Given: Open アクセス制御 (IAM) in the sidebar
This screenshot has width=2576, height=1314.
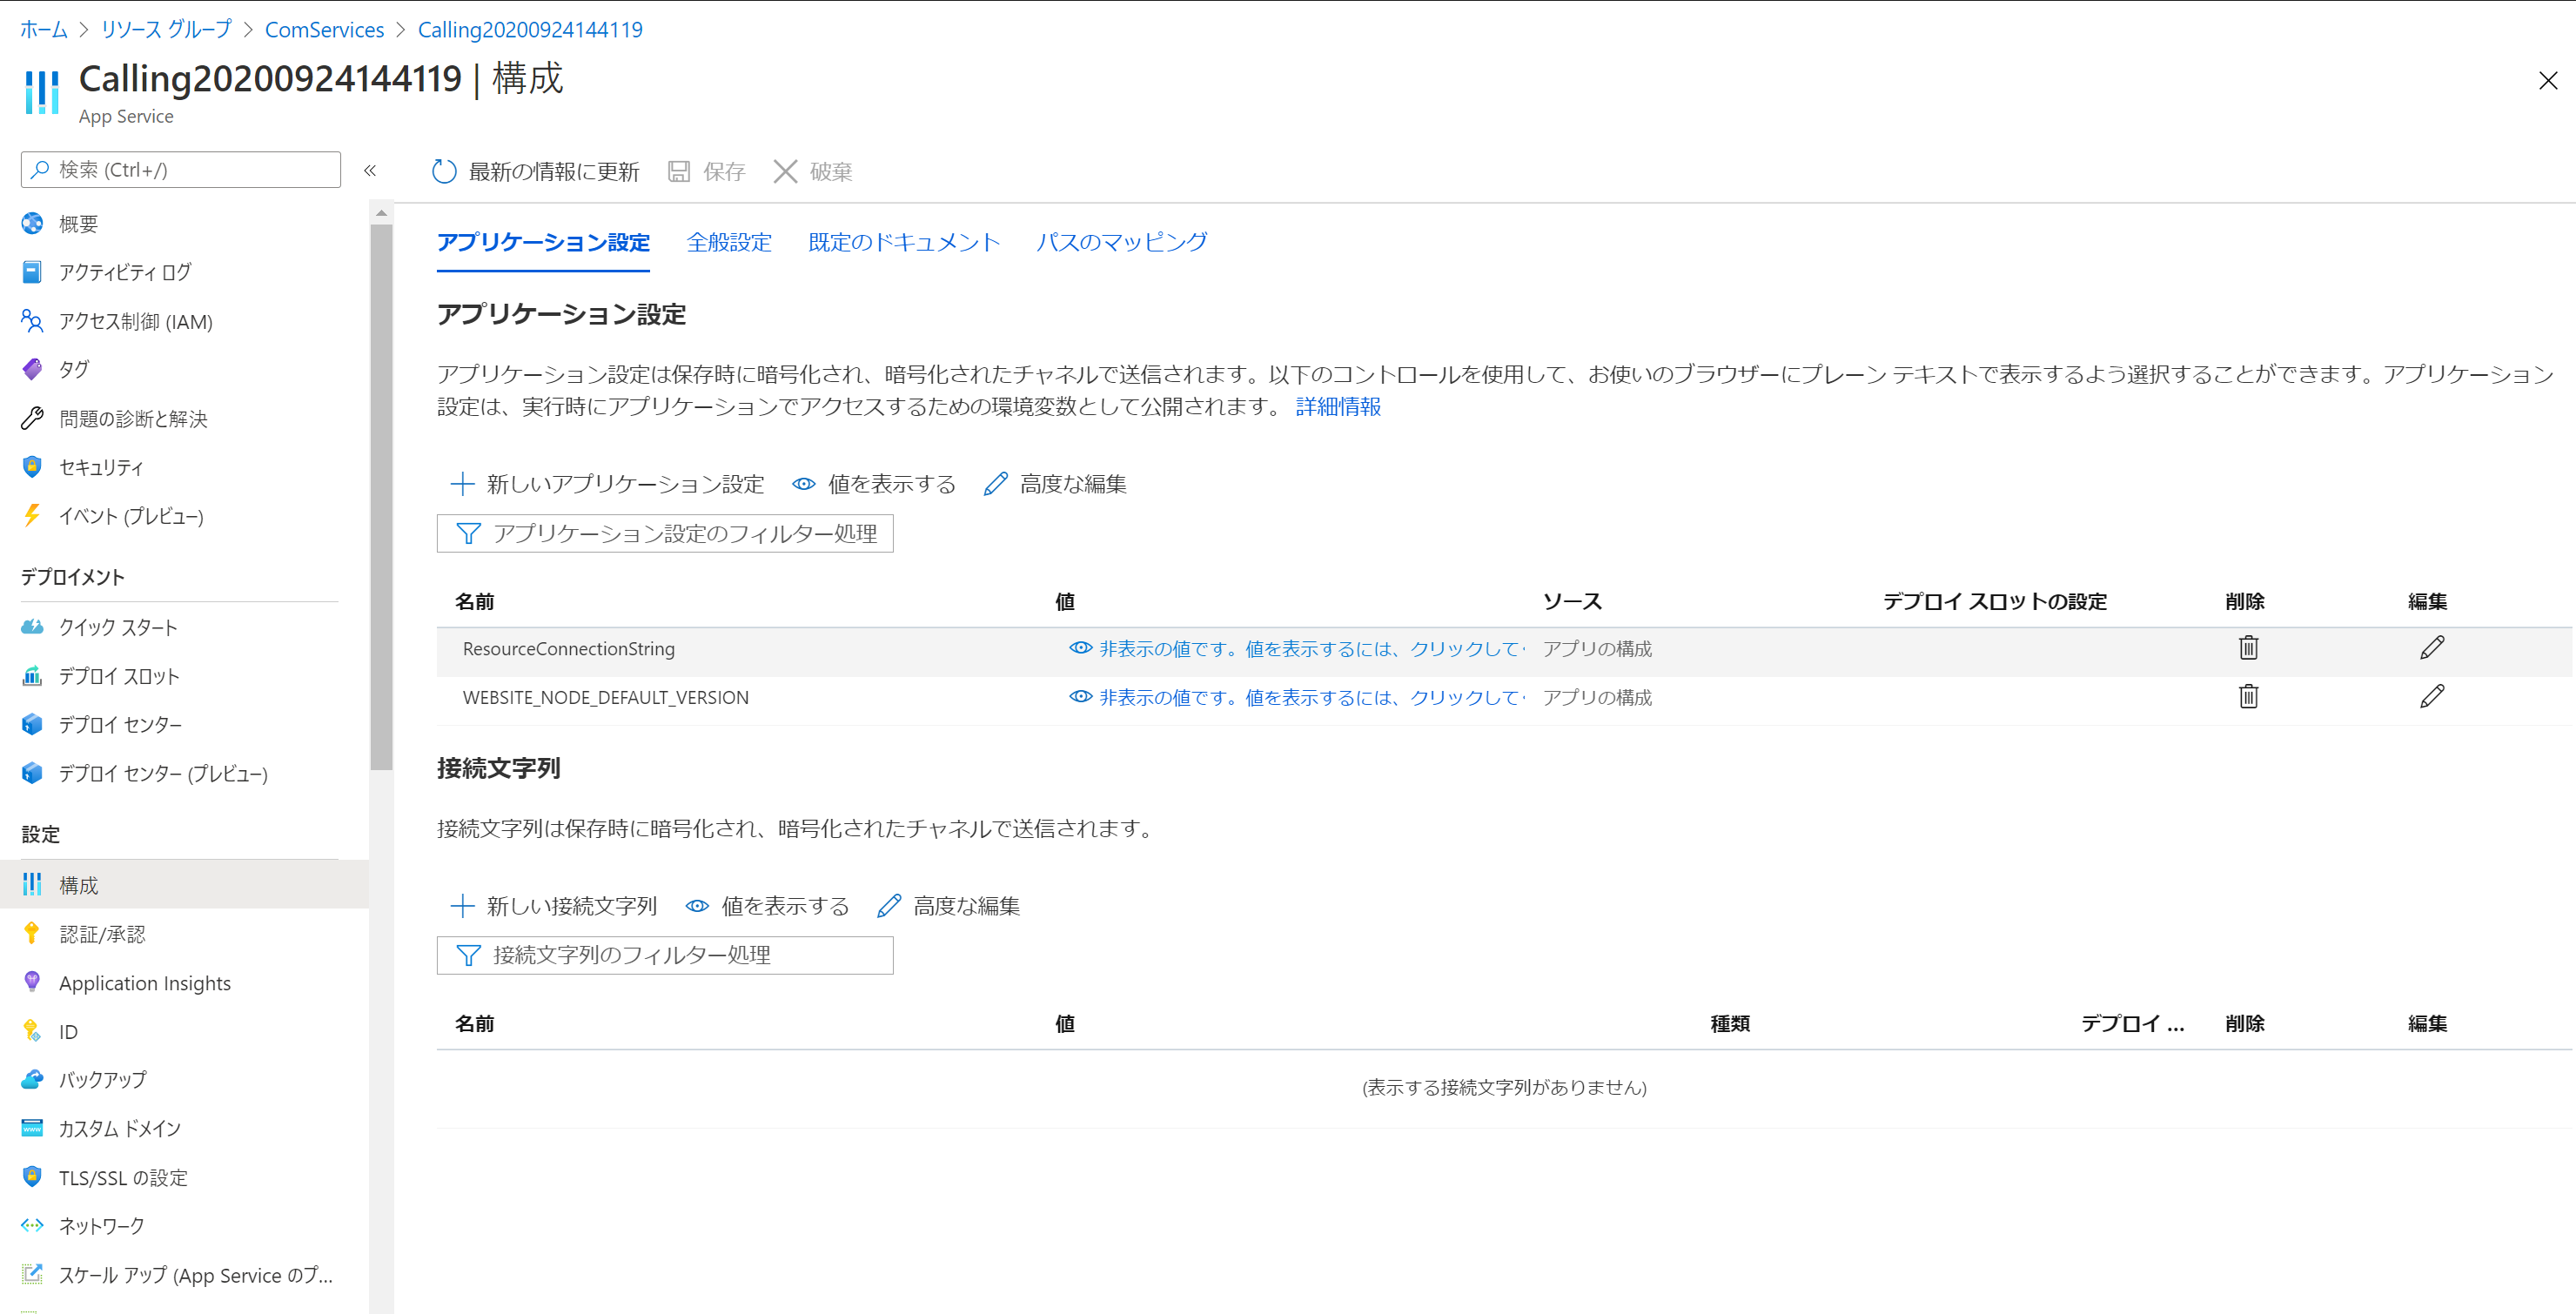Looking at the screenshot, I should [x=135, y=322].
